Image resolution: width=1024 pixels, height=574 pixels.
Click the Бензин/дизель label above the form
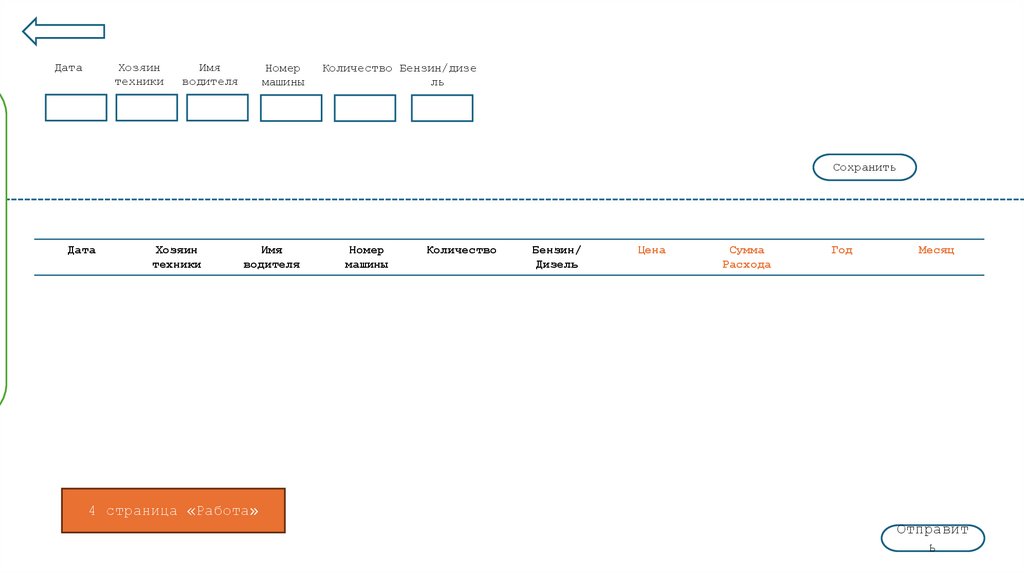click(438, 75)
